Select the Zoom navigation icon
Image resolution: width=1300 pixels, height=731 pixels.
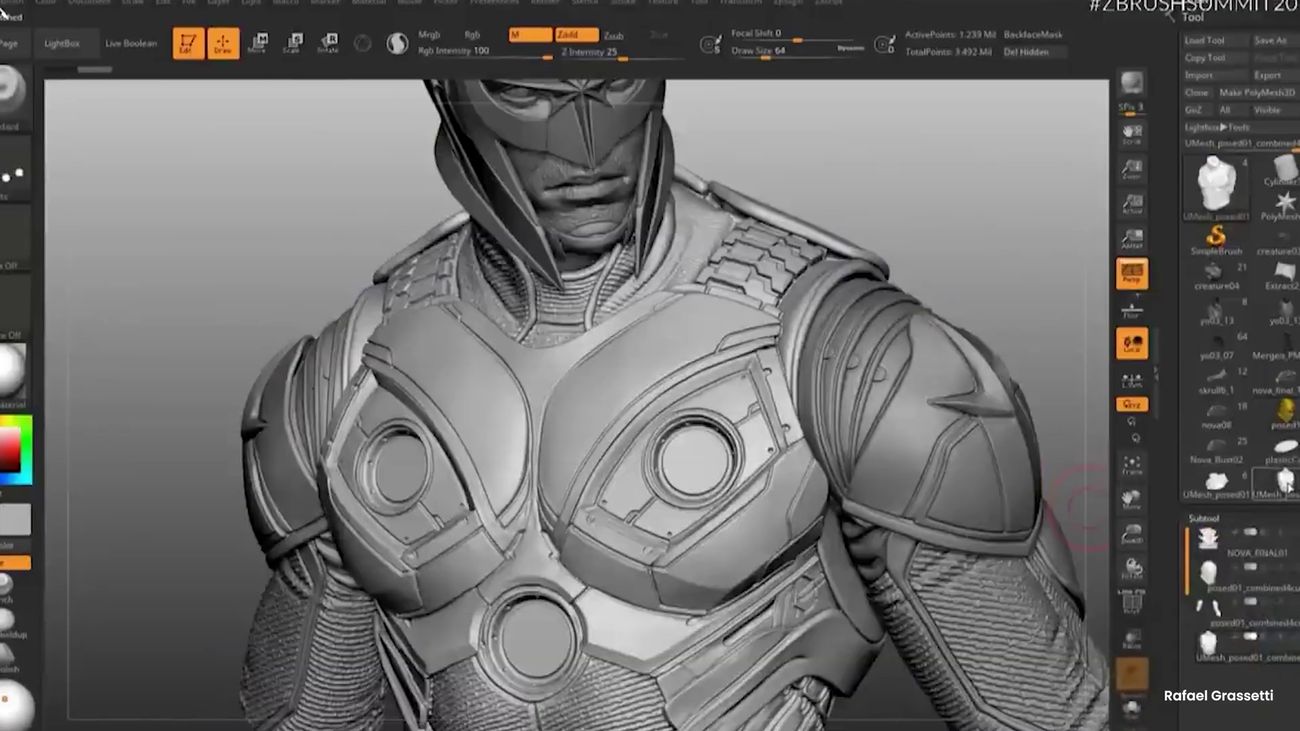pos(1132,168)
